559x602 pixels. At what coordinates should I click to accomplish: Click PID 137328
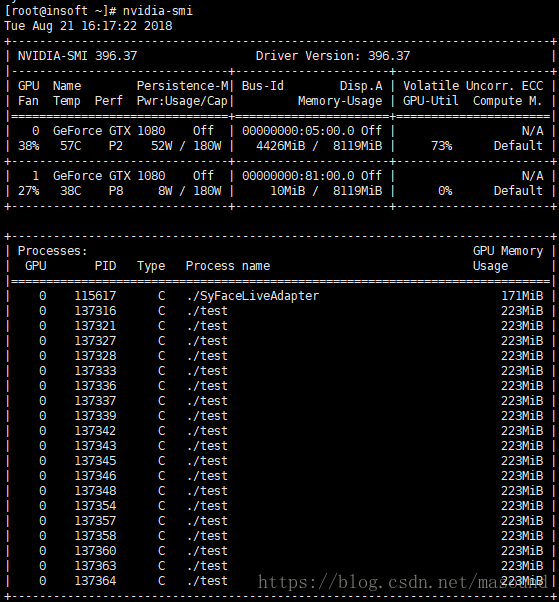95,356
